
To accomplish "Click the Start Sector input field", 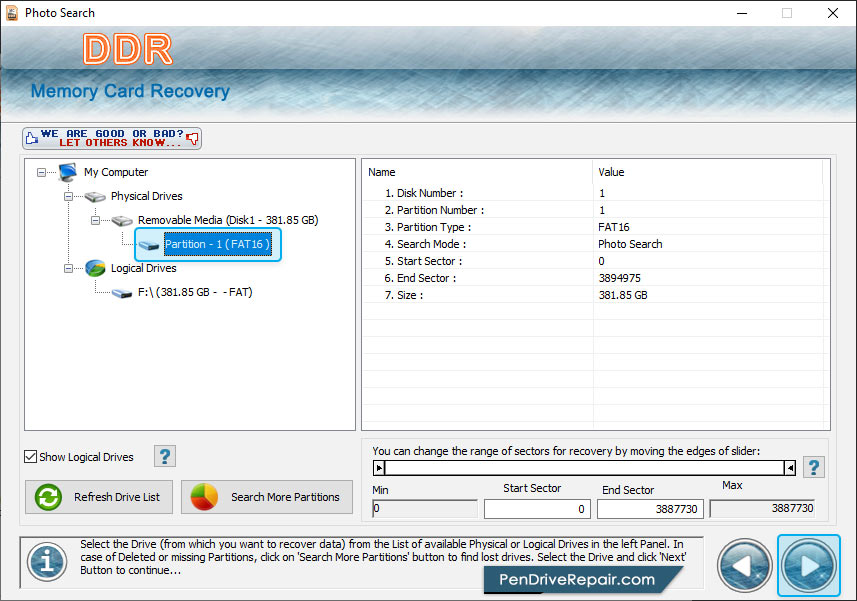I will (537, 509).
